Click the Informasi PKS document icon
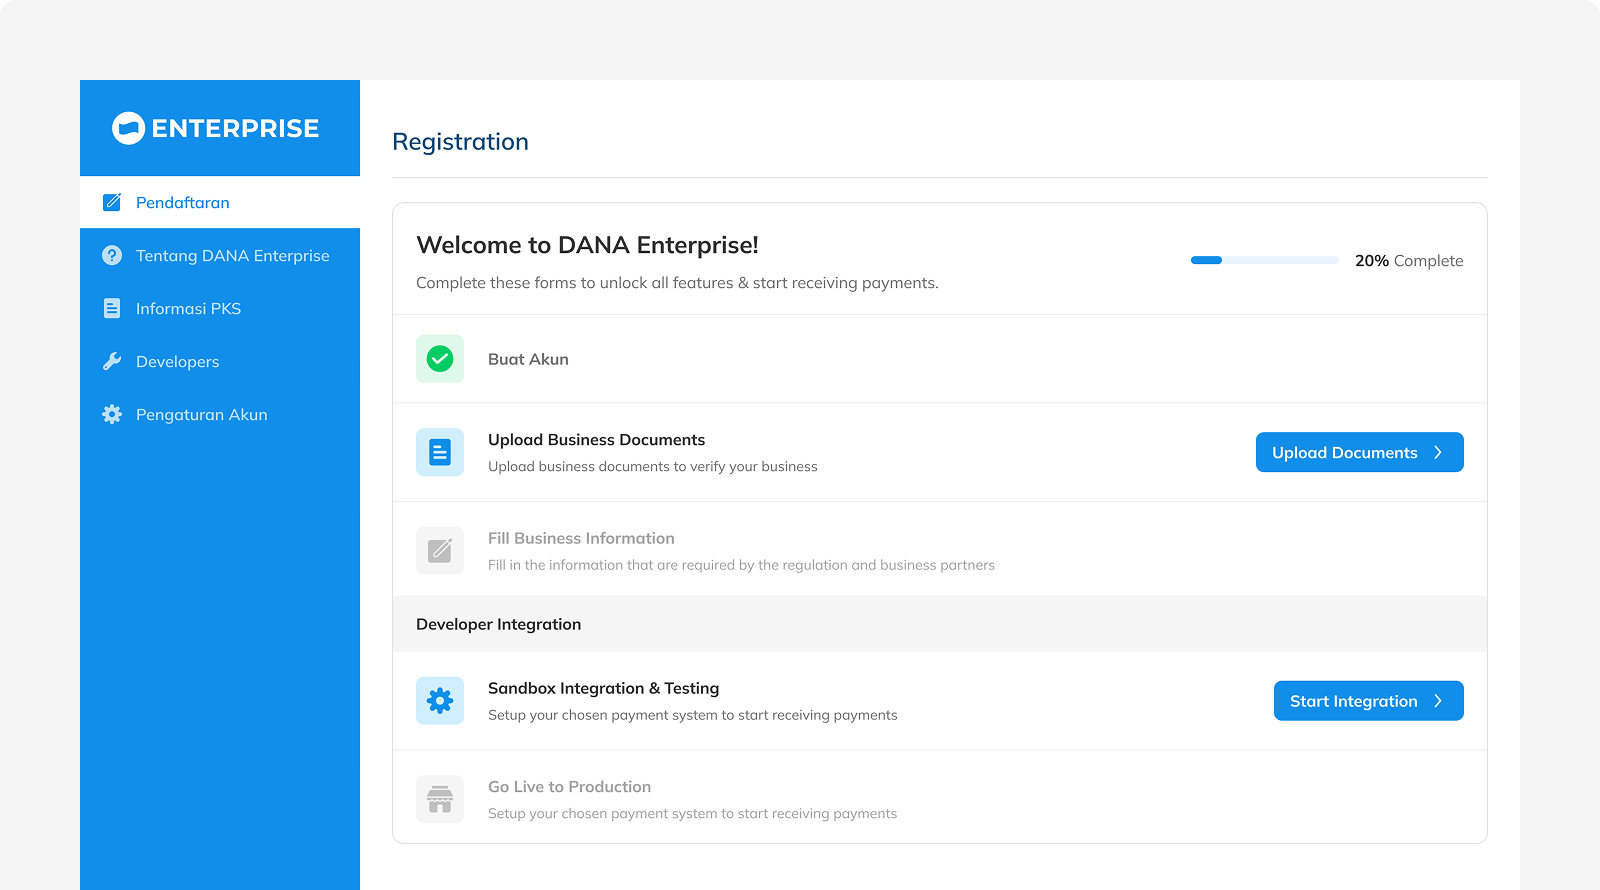Viewport: 1600px width, 890px height. [112, 309]
